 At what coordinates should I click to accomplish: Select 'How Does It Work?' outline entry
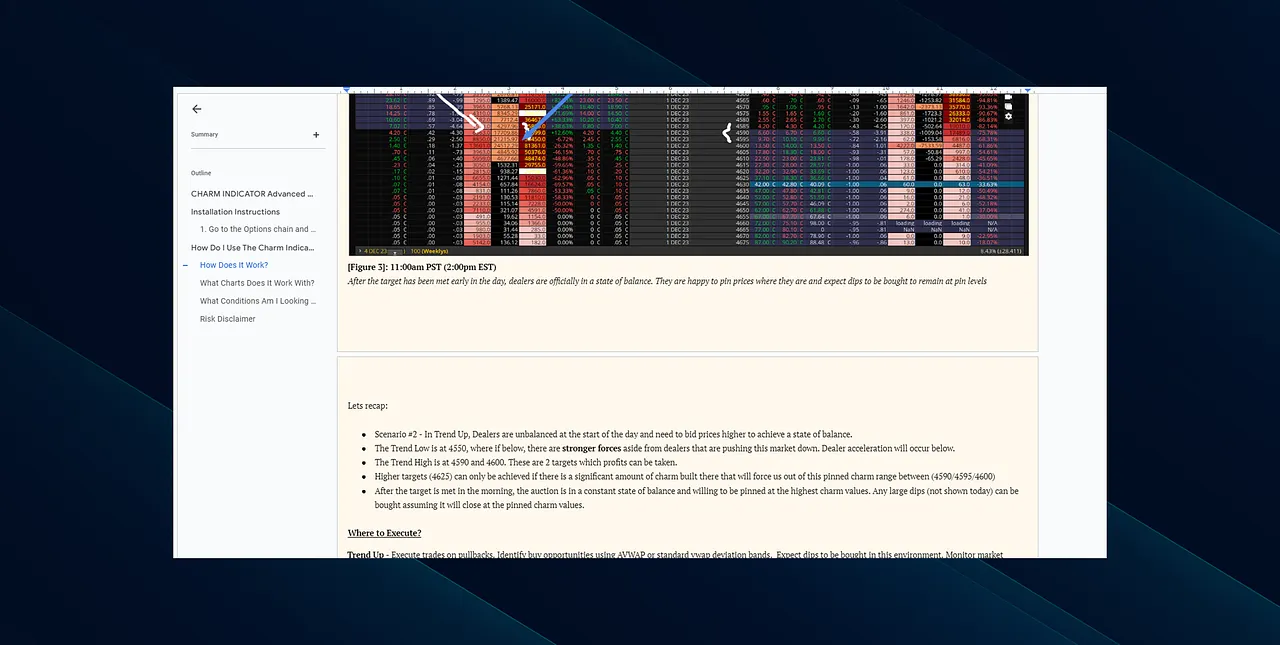(x=234, y=266)
